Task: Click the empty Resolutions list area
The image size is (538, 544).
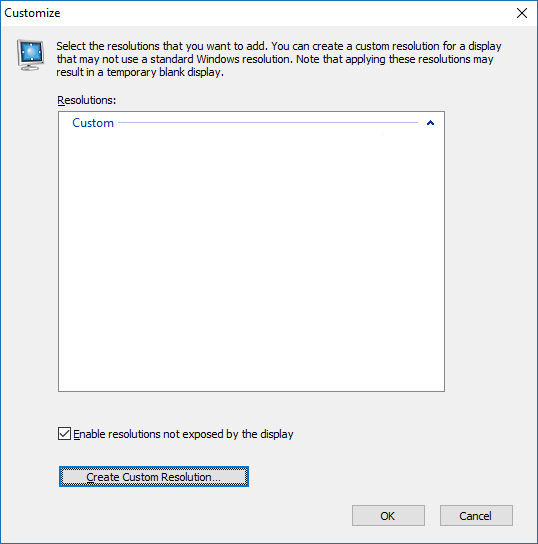Action: 251,260
